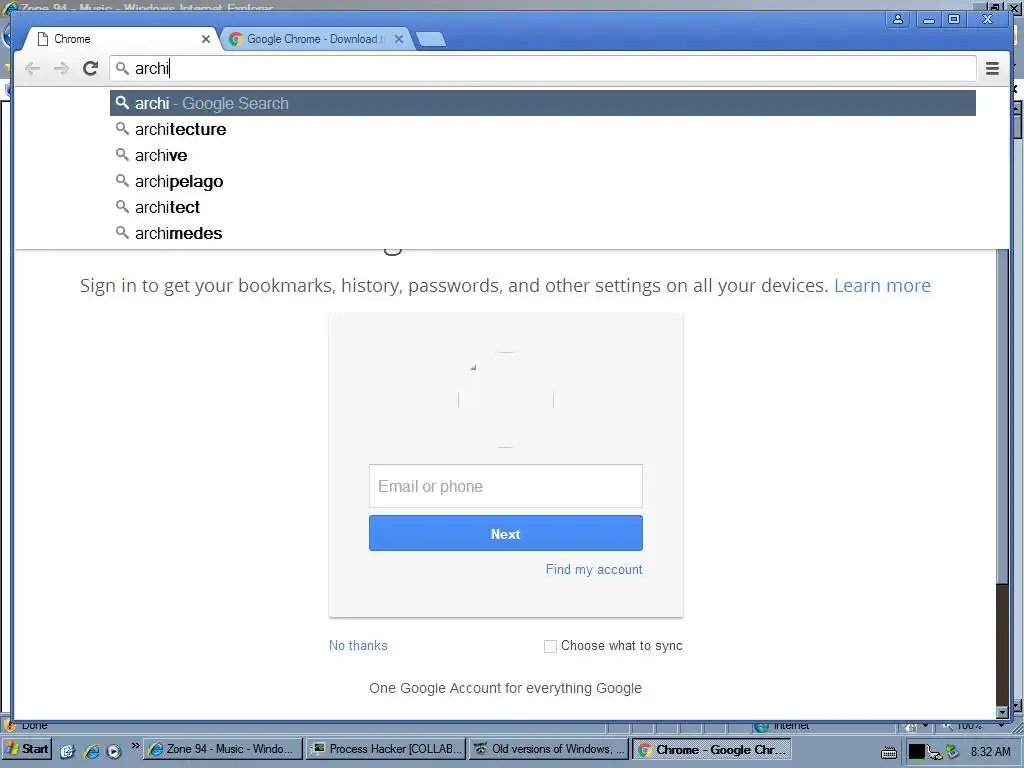Switch to the 'Chrome' tab
1024x768 pixels.
click(x=121, y=39)
